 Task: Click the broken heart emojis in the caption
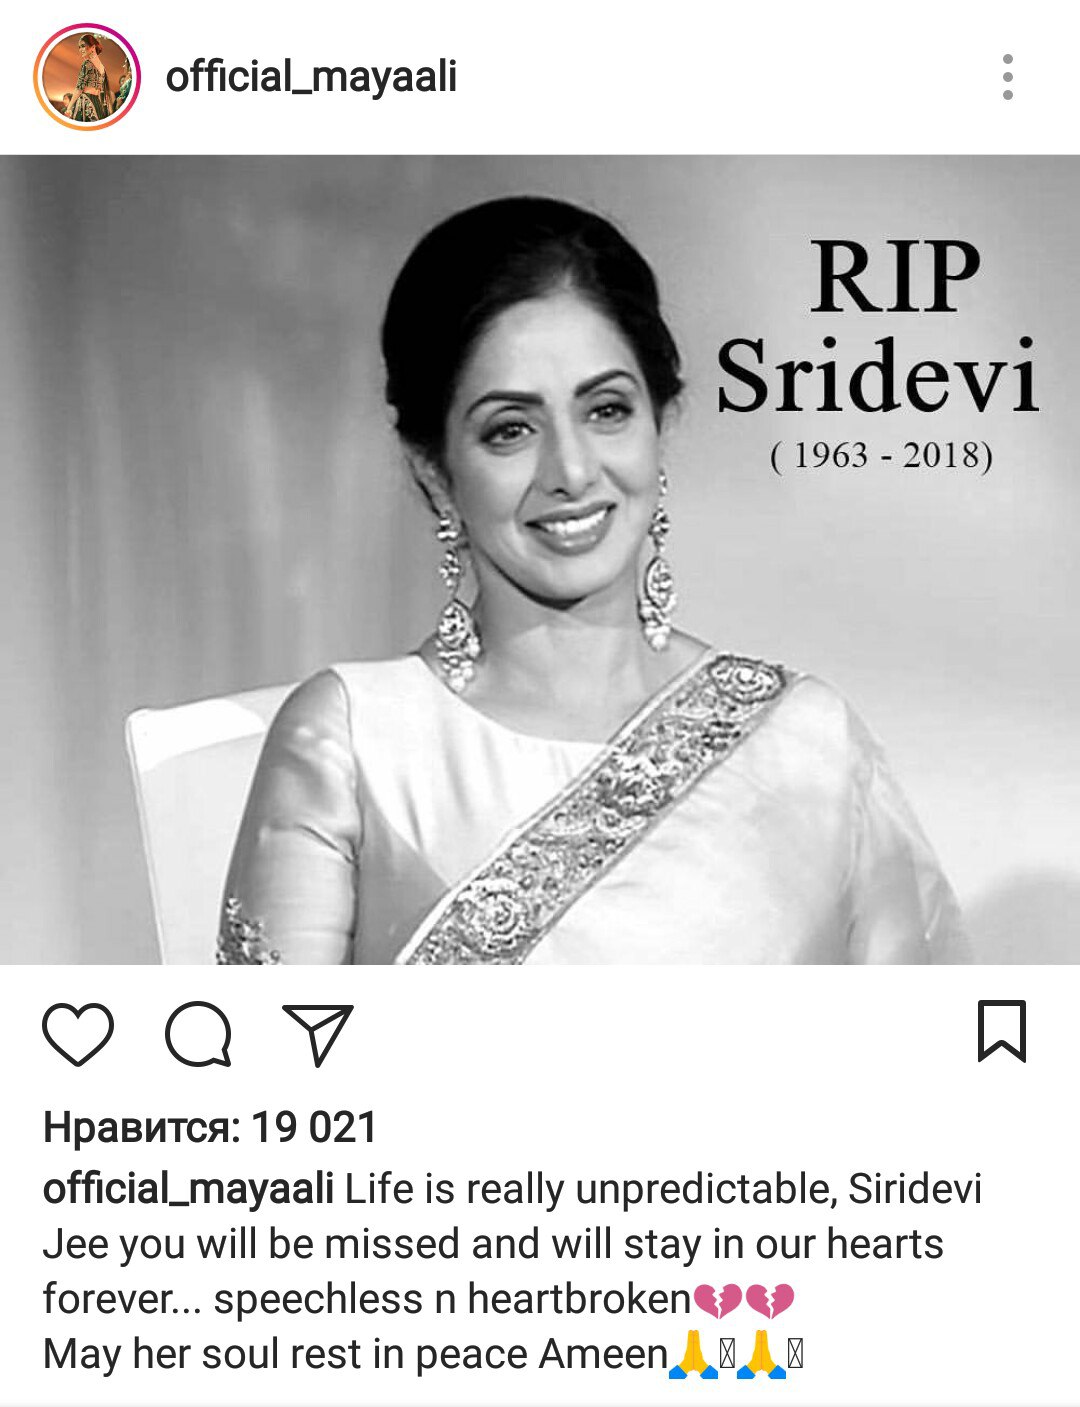[x=744, y=1300]
